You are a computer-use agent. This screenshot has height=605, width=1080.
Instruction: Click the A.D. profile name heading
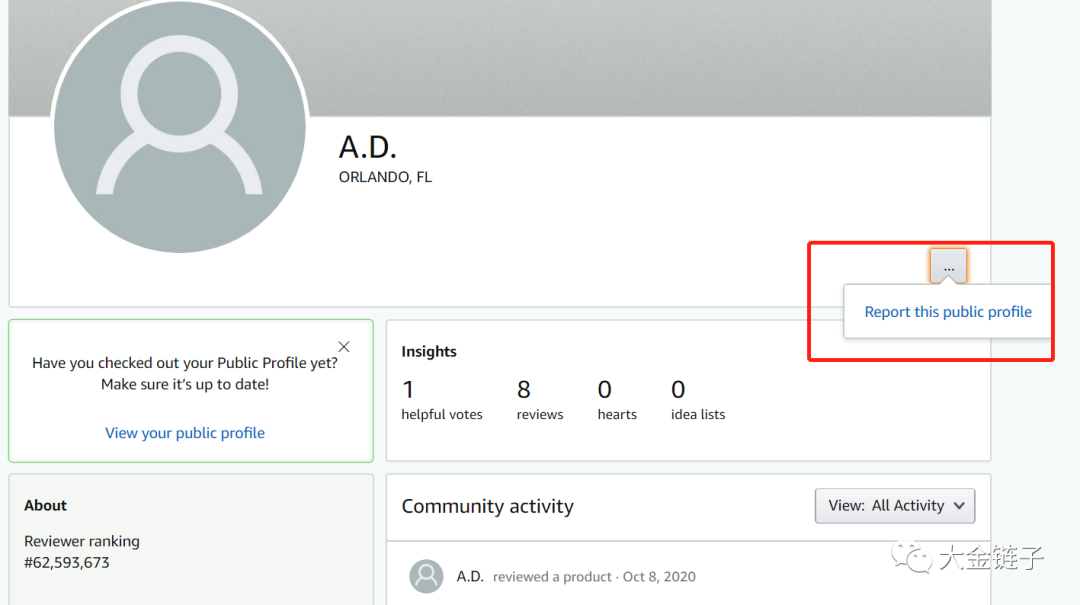368,147
